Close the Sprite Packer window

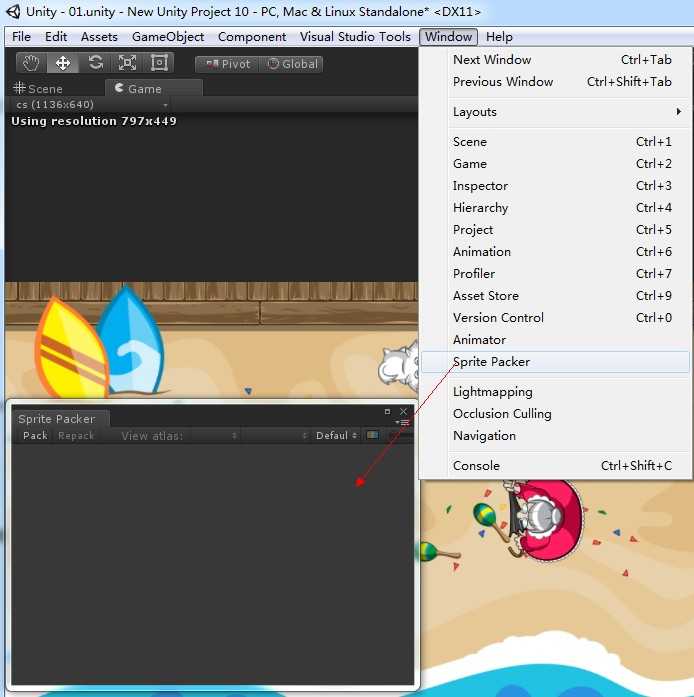[403, 412]
